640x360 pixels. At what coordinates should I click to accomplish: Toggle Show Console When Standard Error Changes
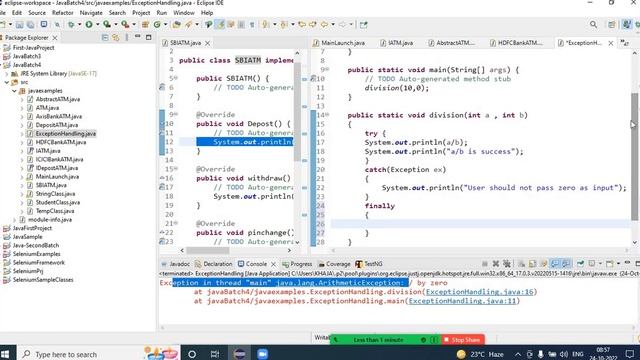pyautogui.click(x=566, y=264)
